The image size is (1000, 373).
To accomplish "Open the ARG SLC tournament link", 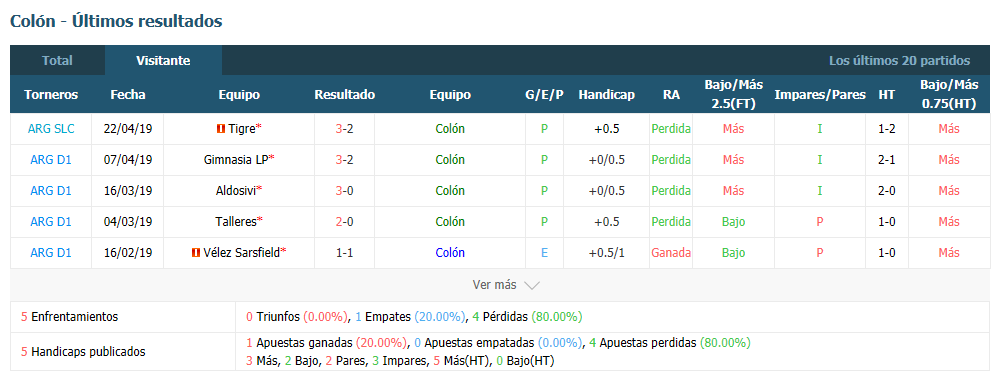I will [51, 129].
